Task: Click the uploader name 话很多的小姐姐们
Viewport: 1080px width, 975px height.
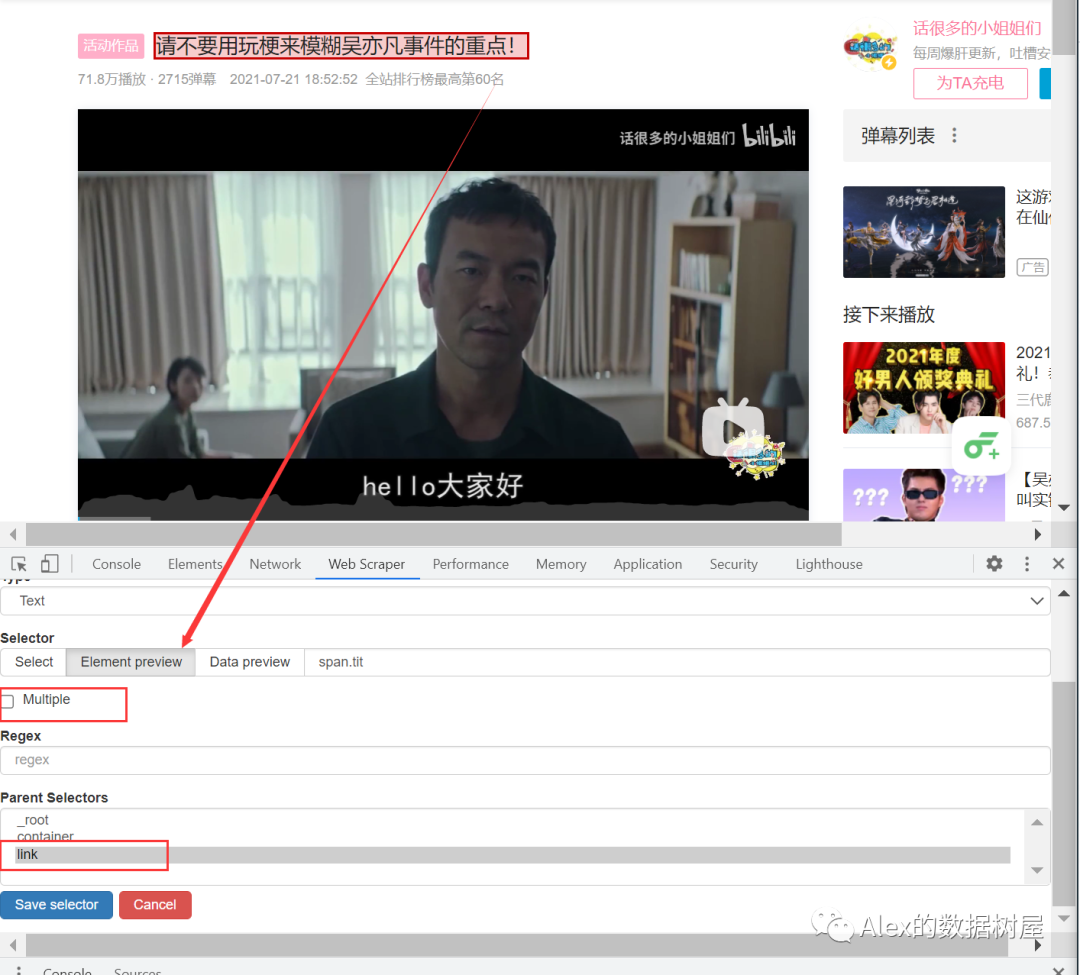Action: 977,28
